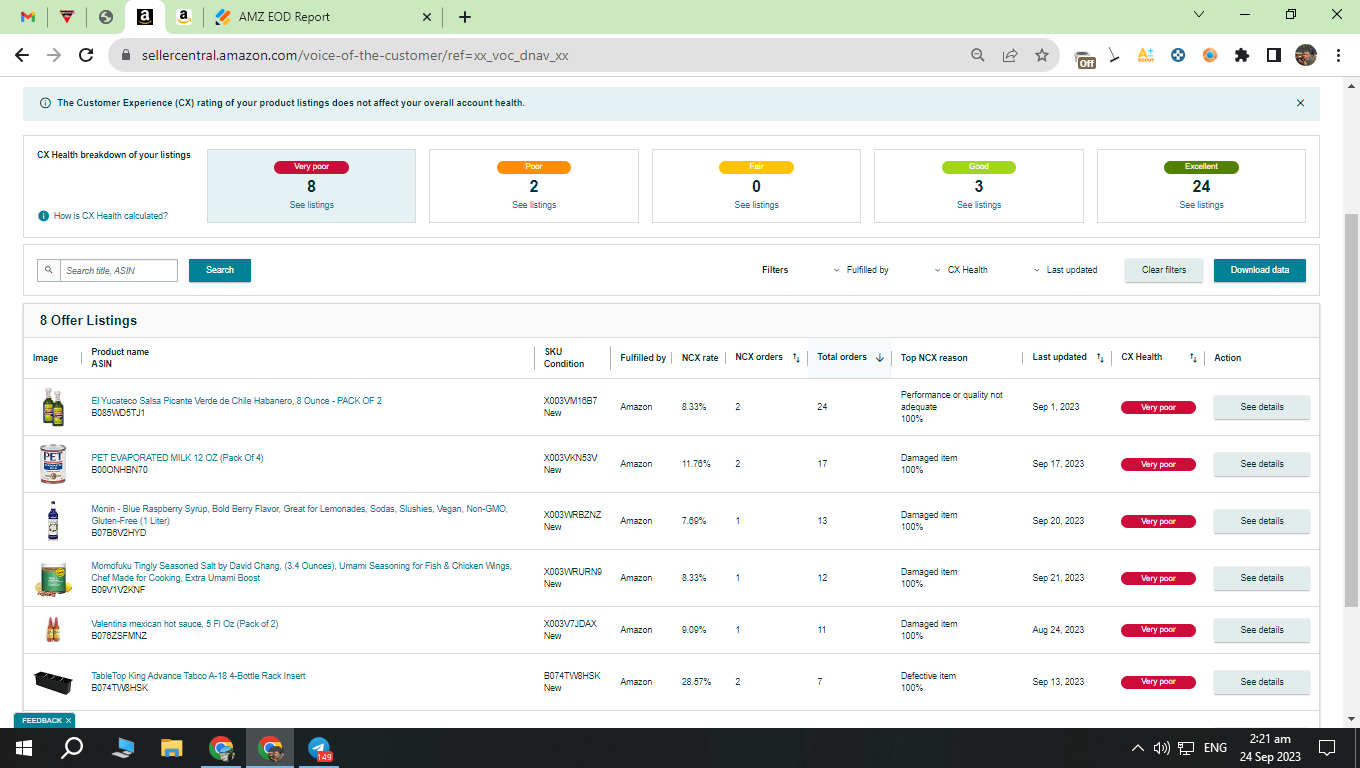The width and height of the screenshot is (1360, 768).
Task: Click the Search title, ASIN field
Action: 118,270
